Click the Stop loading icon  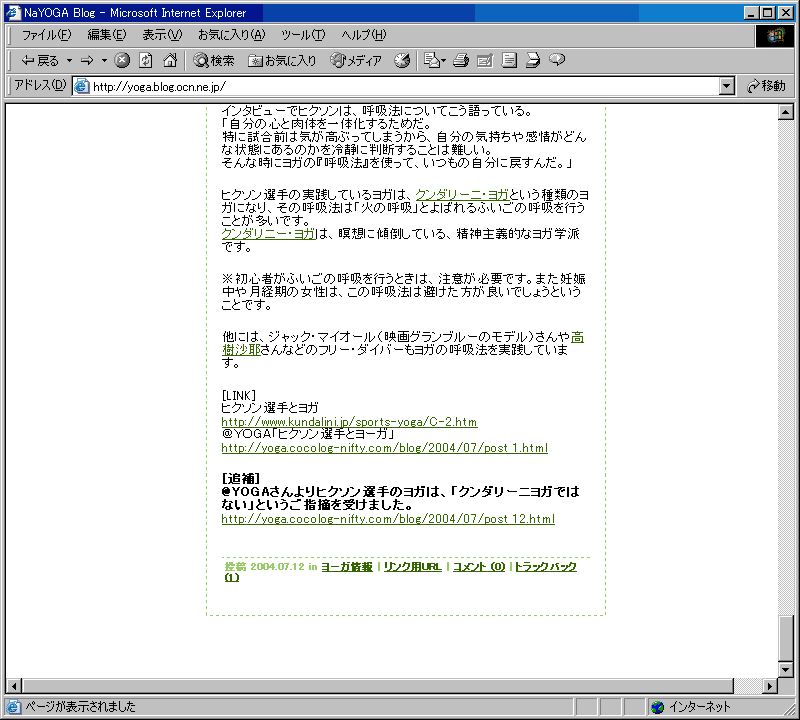click(121, 60)
